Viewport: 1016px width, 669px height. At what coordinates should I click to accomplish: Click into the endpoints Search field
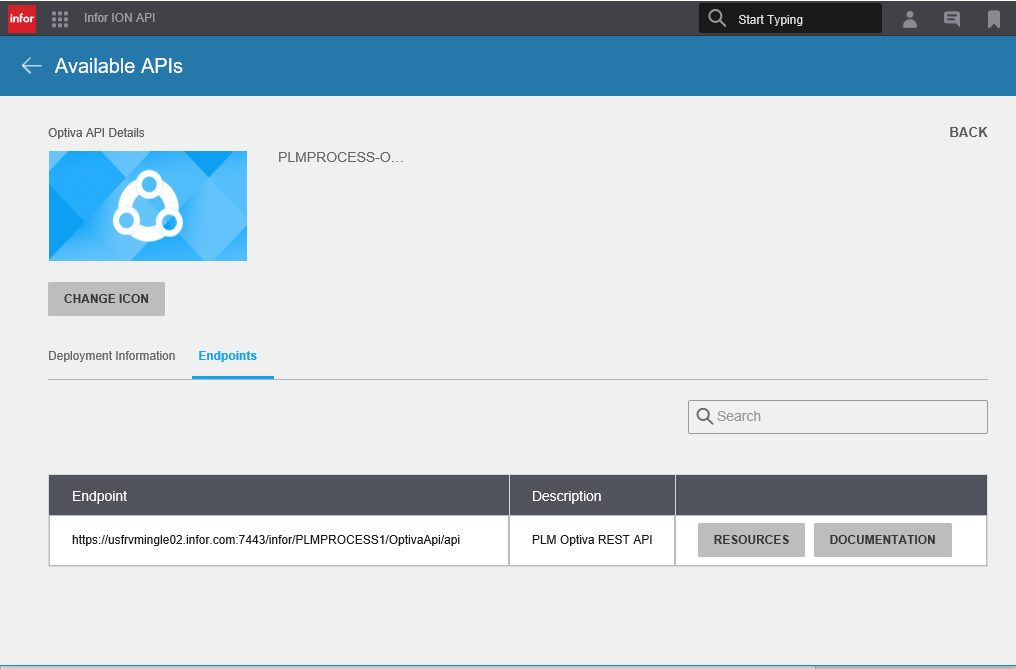tap(838, 417)
